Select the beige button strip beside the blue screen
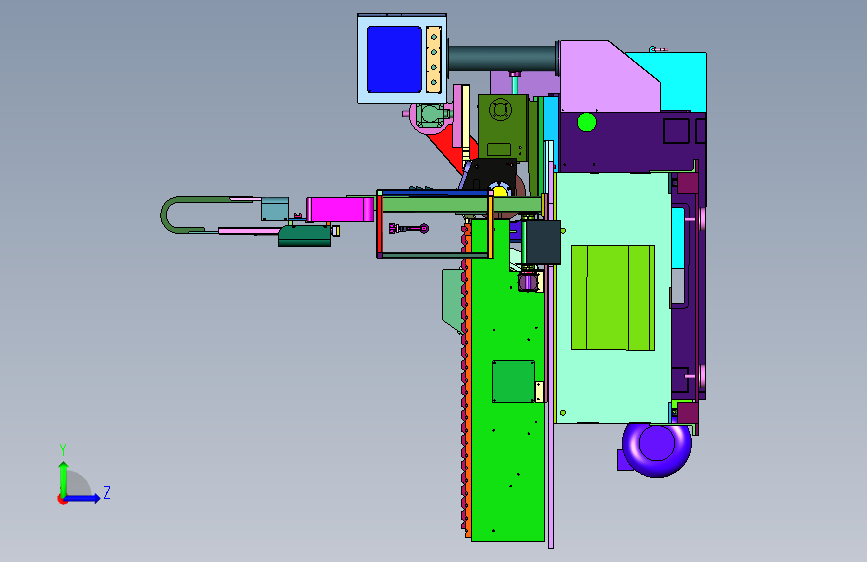 (x=434, y=59)
